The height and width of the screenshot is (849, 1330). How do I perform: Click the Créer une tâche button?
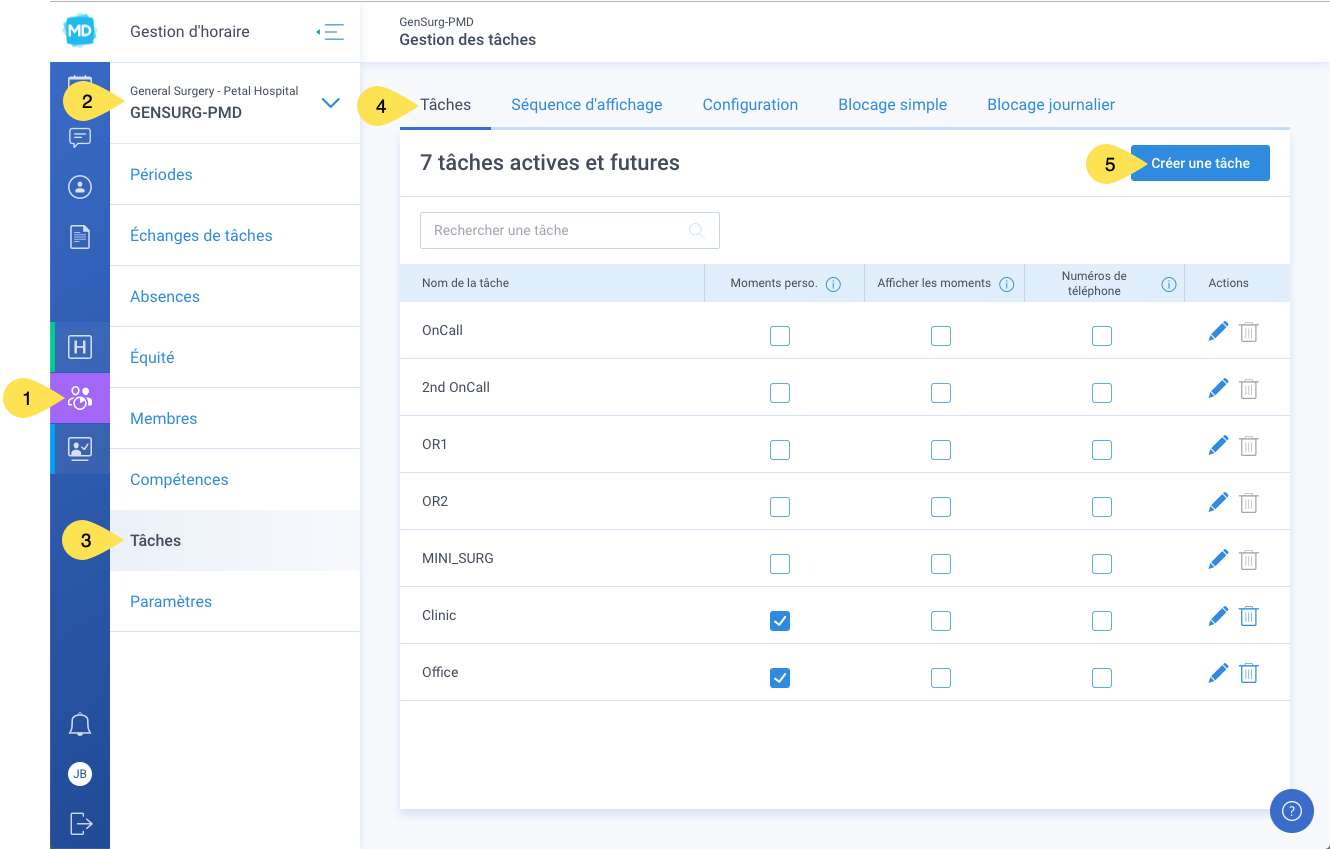point(1200,163)
